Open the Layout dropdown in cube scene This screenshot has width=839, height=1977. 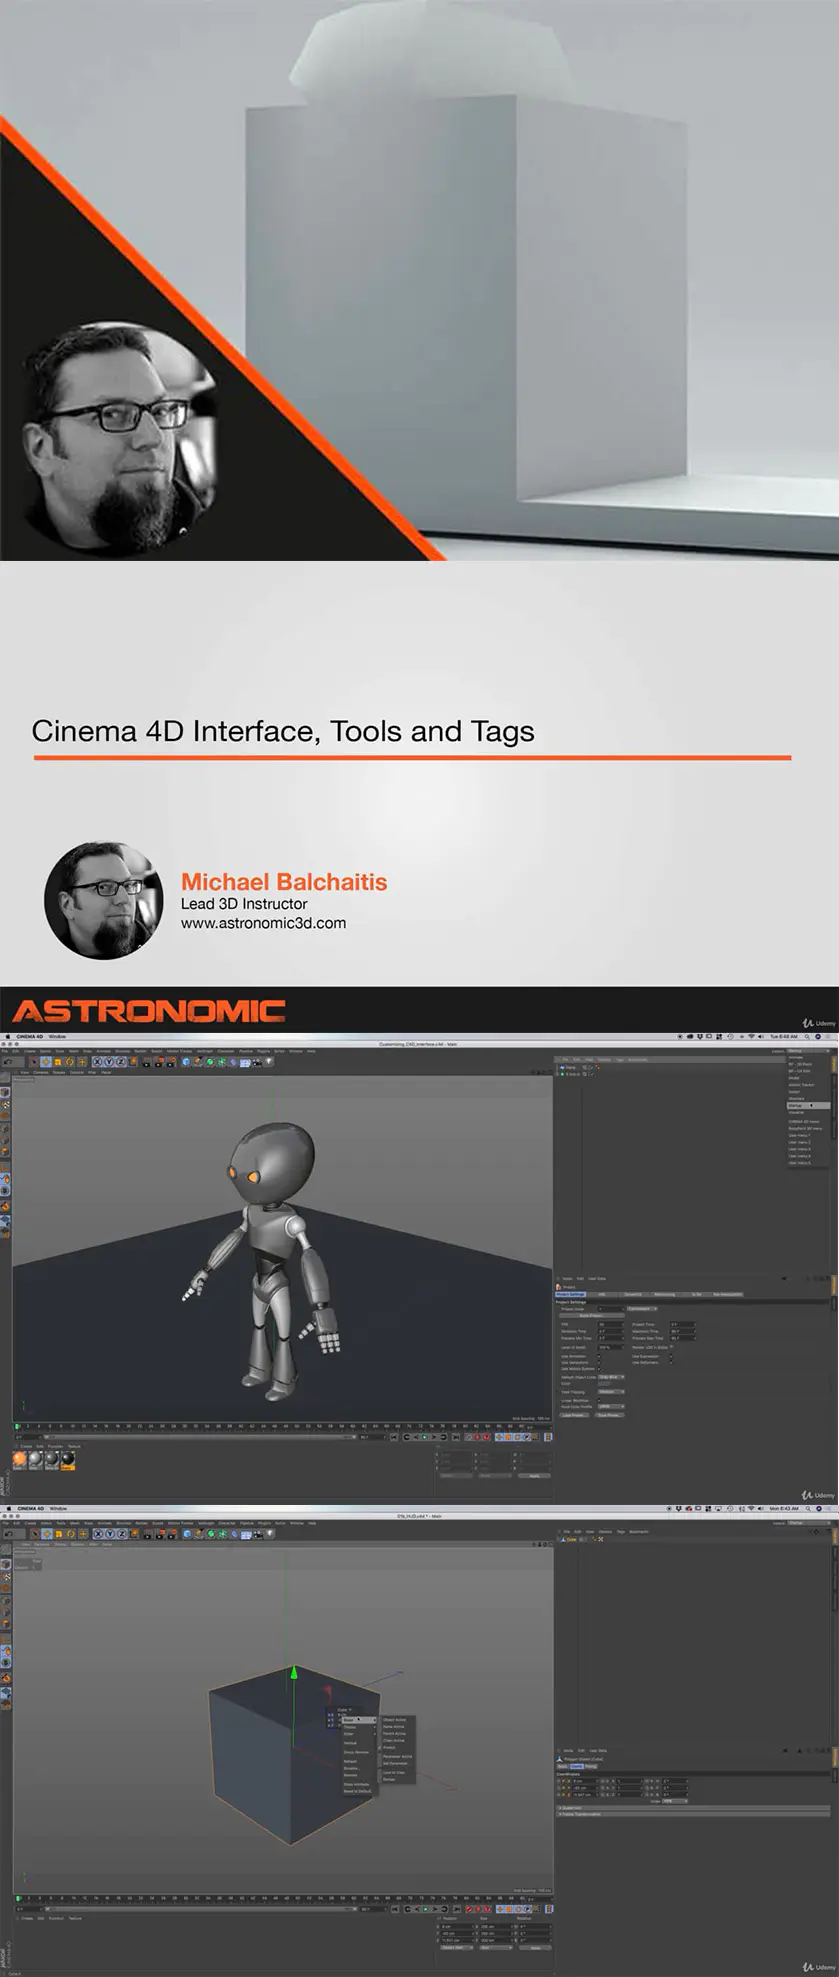click(x=808, y=1523)
